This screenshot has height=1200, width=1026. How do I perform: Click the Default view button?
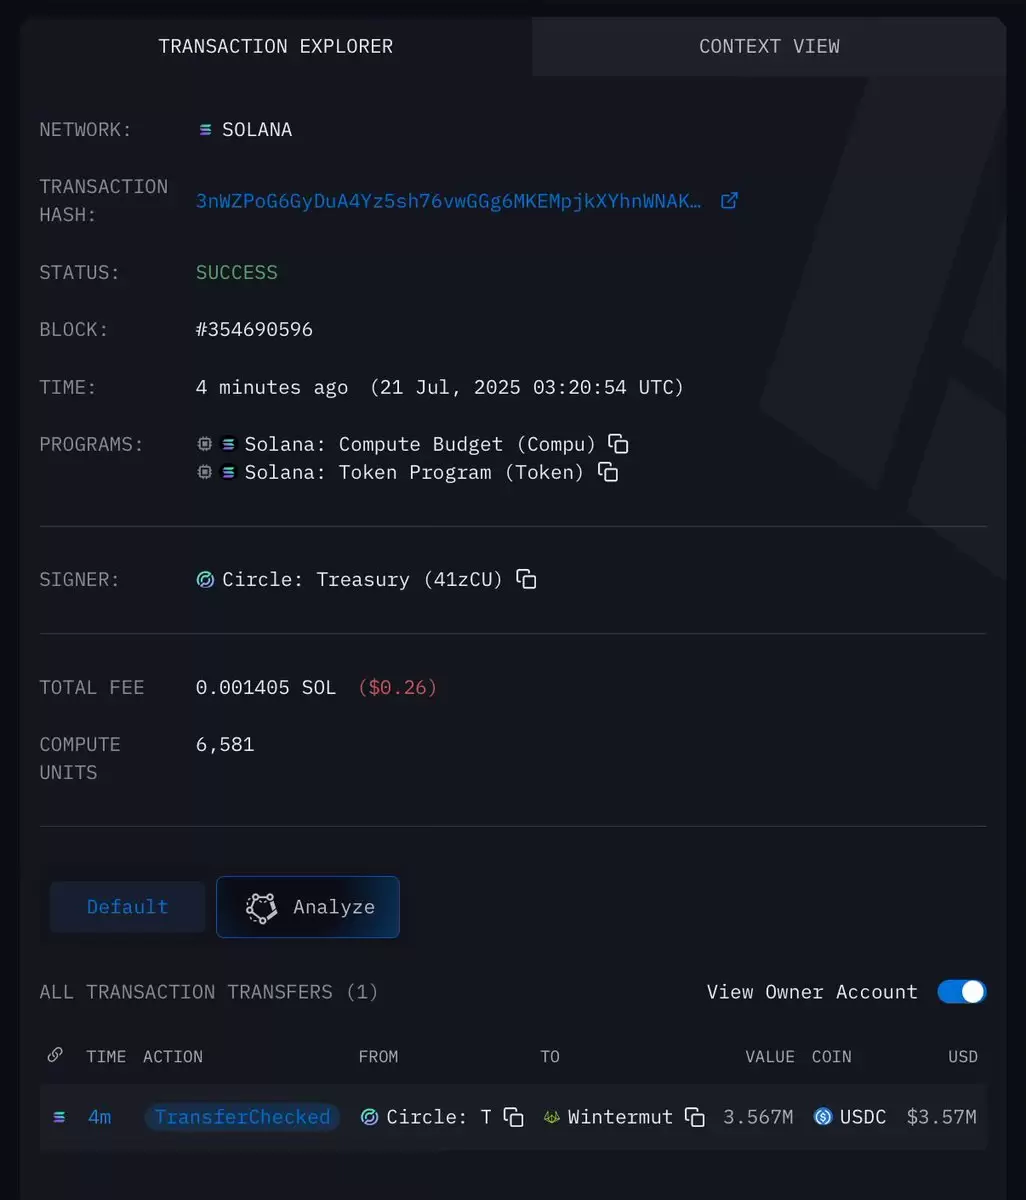[127, 907]
